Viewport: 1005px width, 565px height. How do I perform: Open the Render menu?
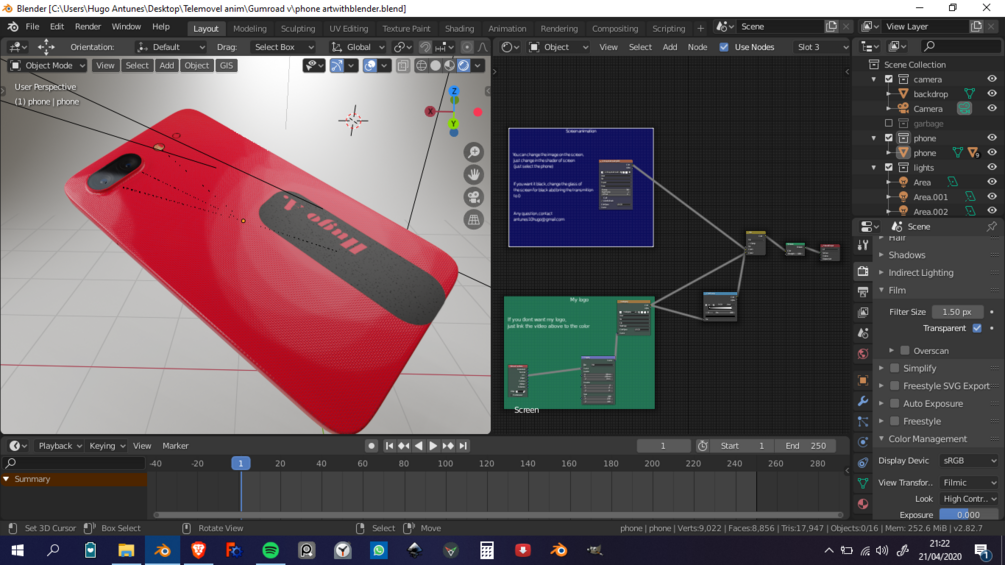88,26
